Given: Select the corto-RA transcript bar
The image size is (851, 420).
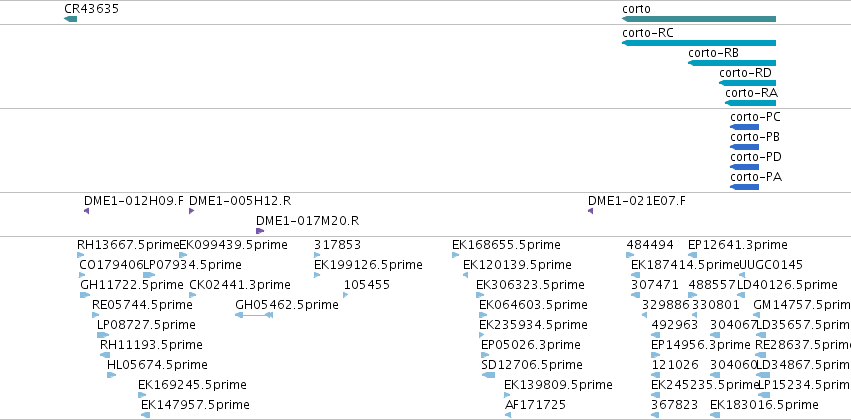Looking at the screenshot, I should [751, 103].
